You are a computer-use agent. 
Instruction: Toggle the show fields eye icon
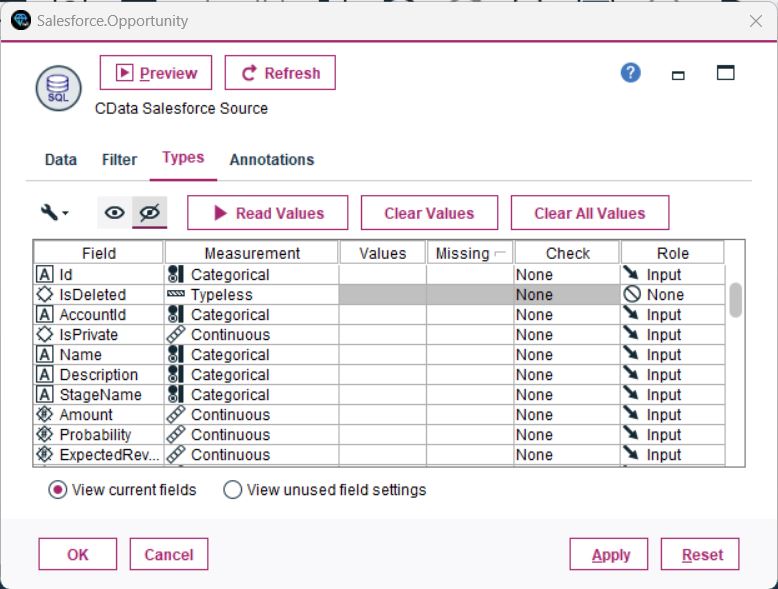115,212
